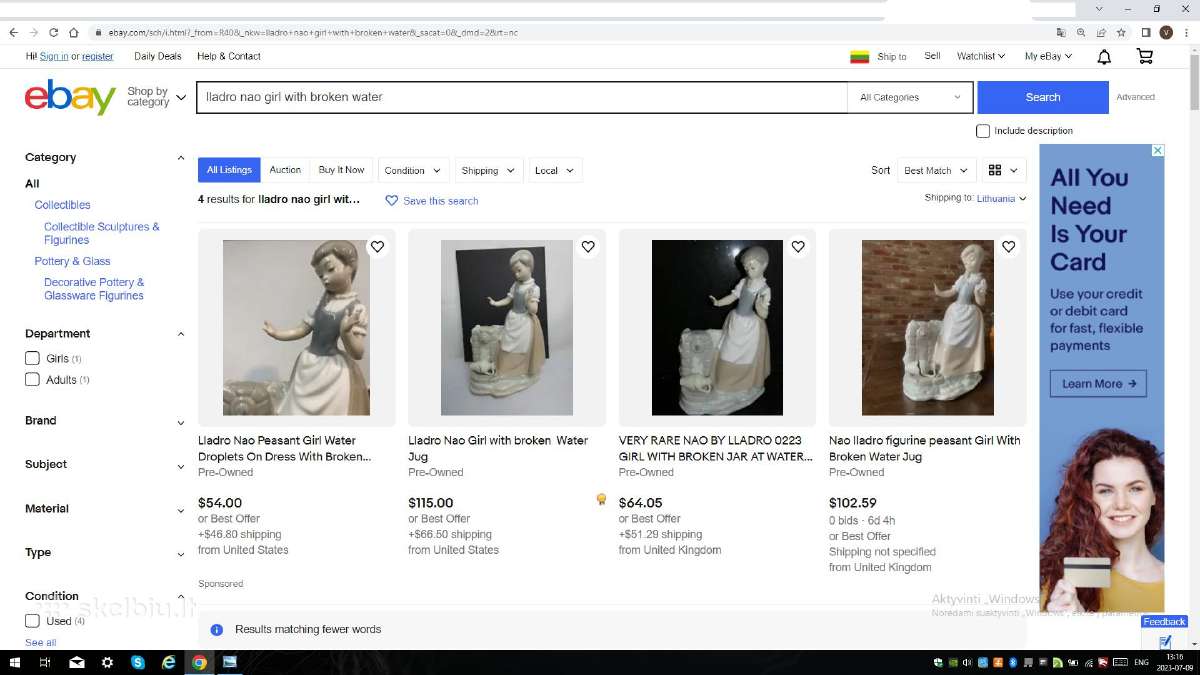1200x675 pixels.
Task: Click the eBay logo
Action: (71, 97)
